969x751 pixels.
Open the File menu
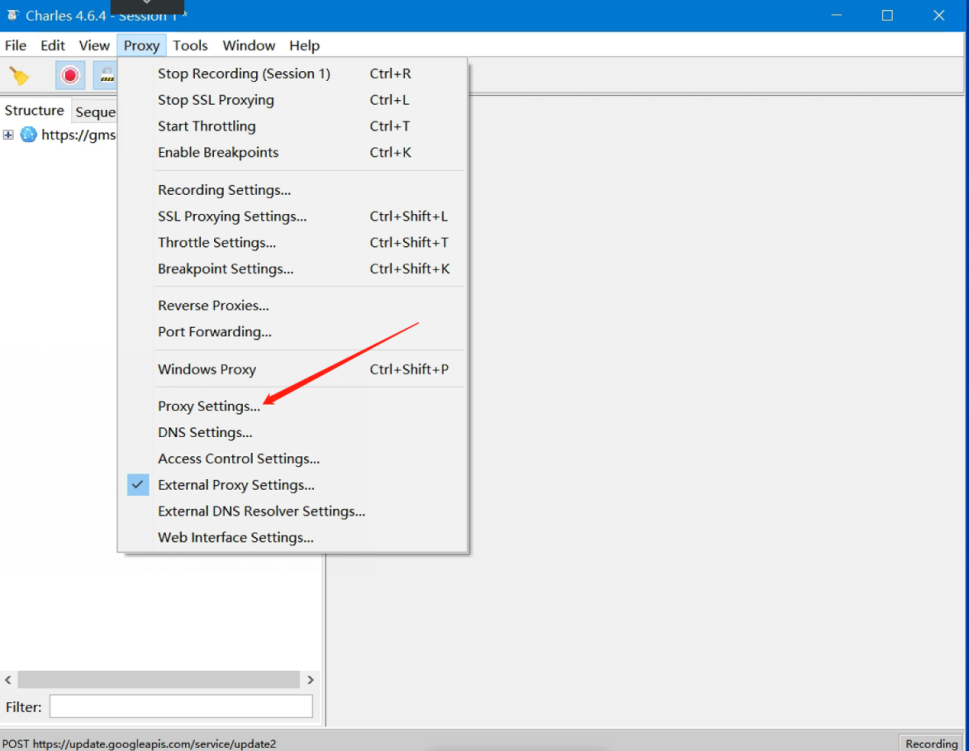[x=15, y=46]
